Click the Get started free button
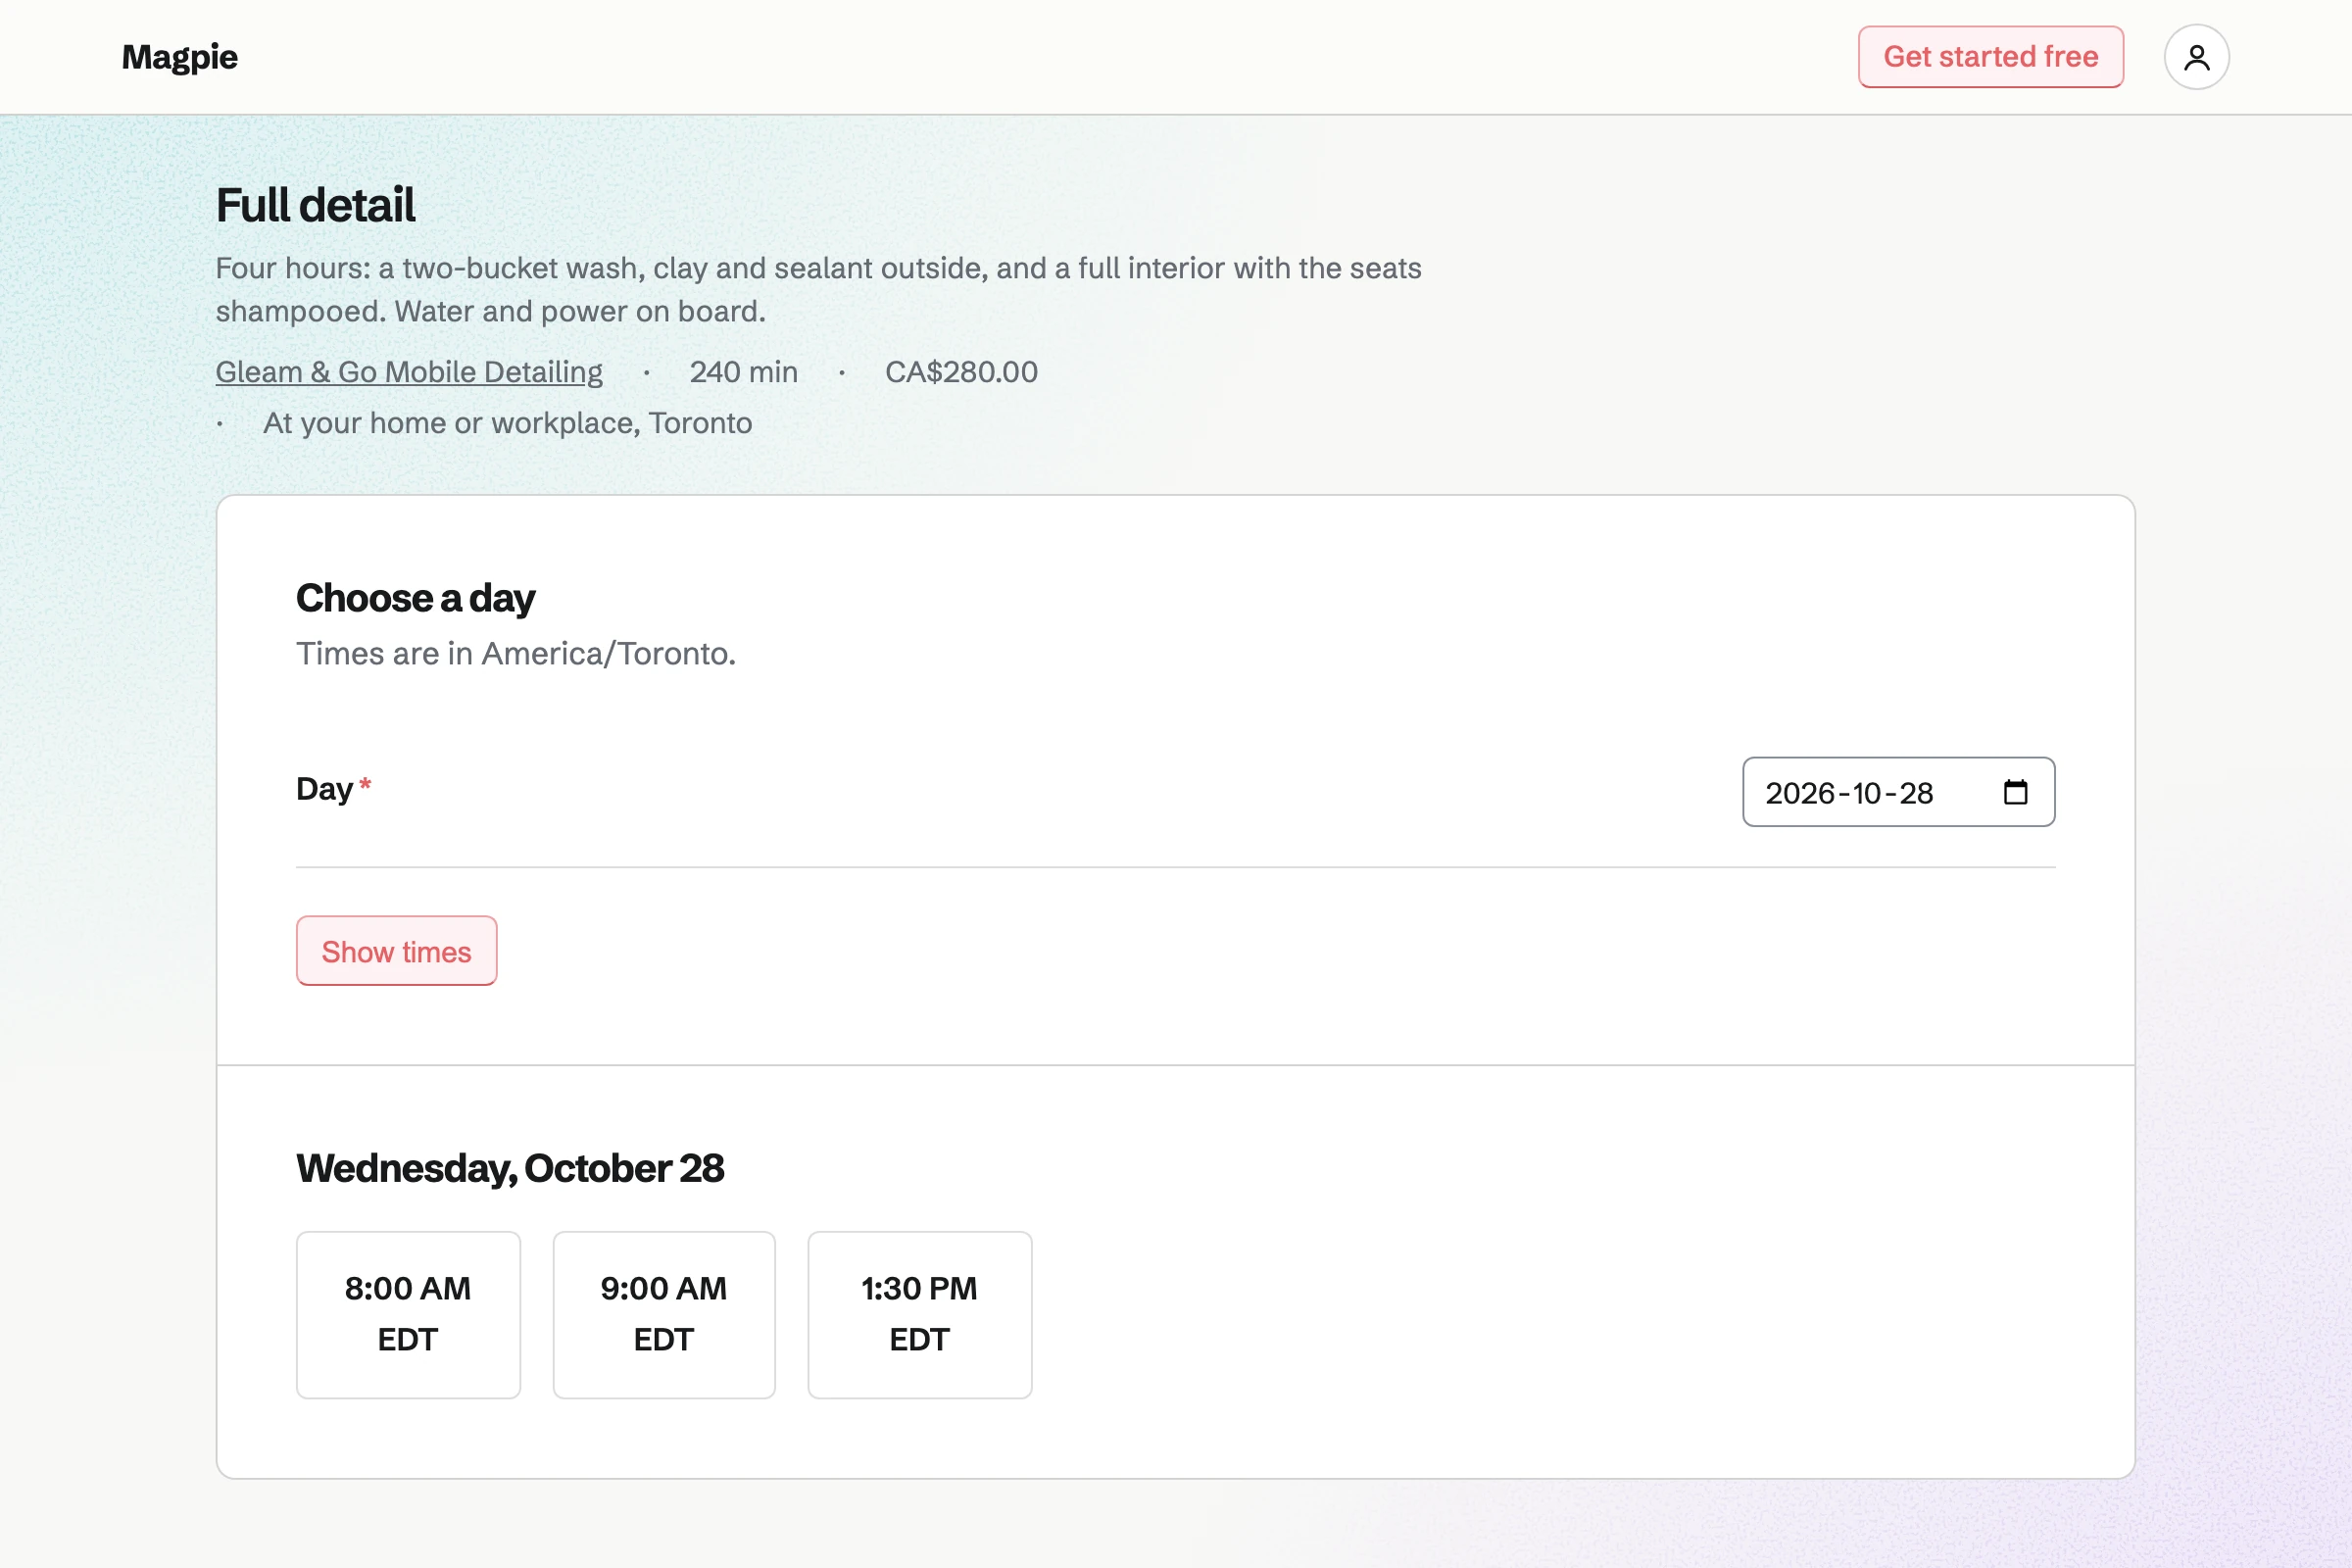Screen dimensions: 2352x1568 [1990, 57]
